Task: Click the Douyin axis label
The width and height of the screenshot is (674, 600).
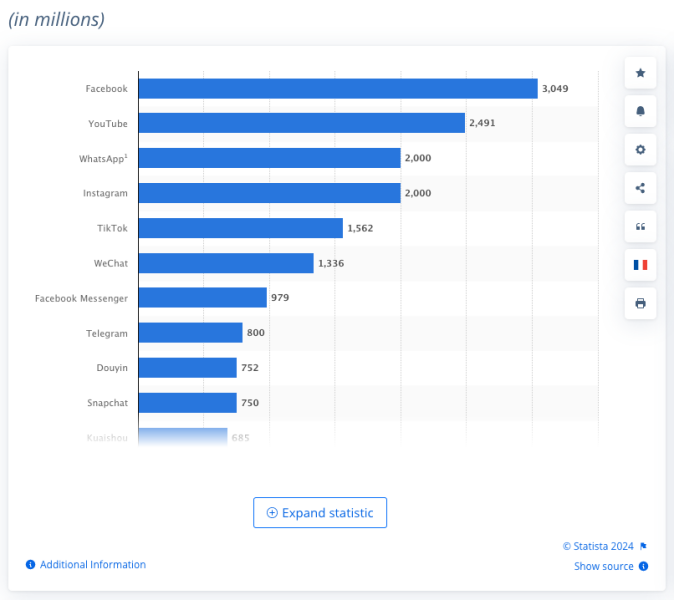Action: pyautogui.click(x=112, y=368)
